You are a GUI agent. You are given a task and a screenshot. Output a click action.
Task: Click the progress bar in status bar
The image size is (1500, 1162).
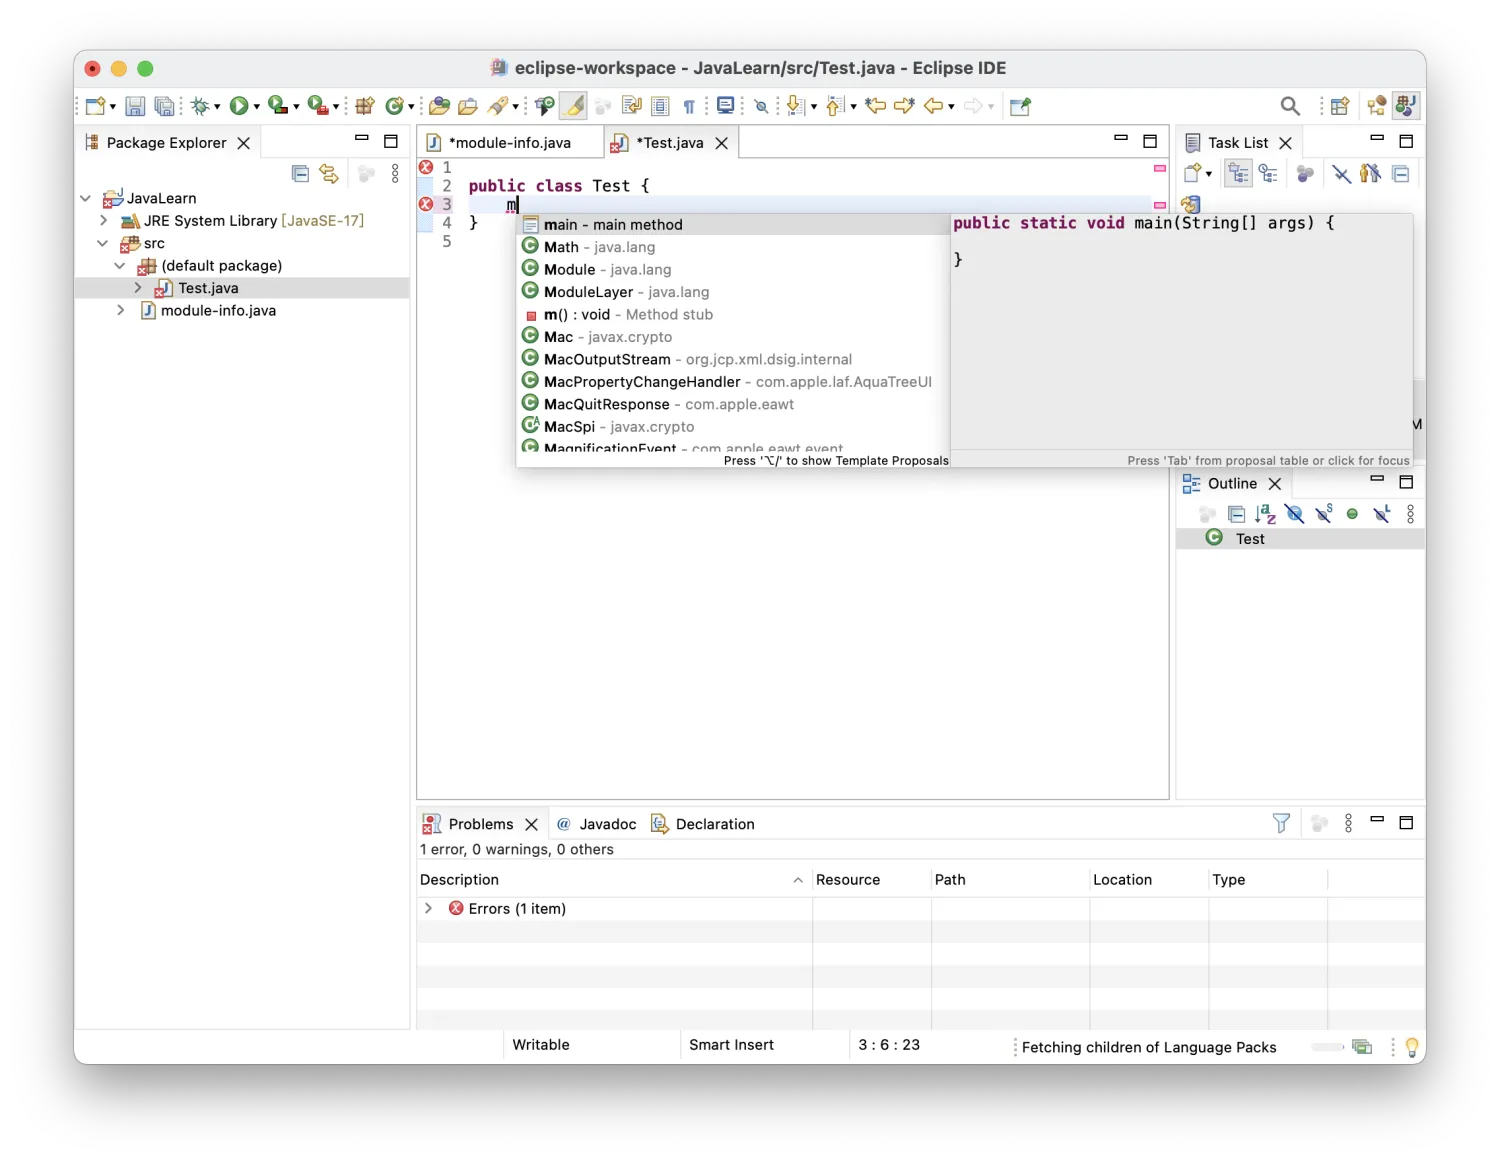point(1327,1047)
